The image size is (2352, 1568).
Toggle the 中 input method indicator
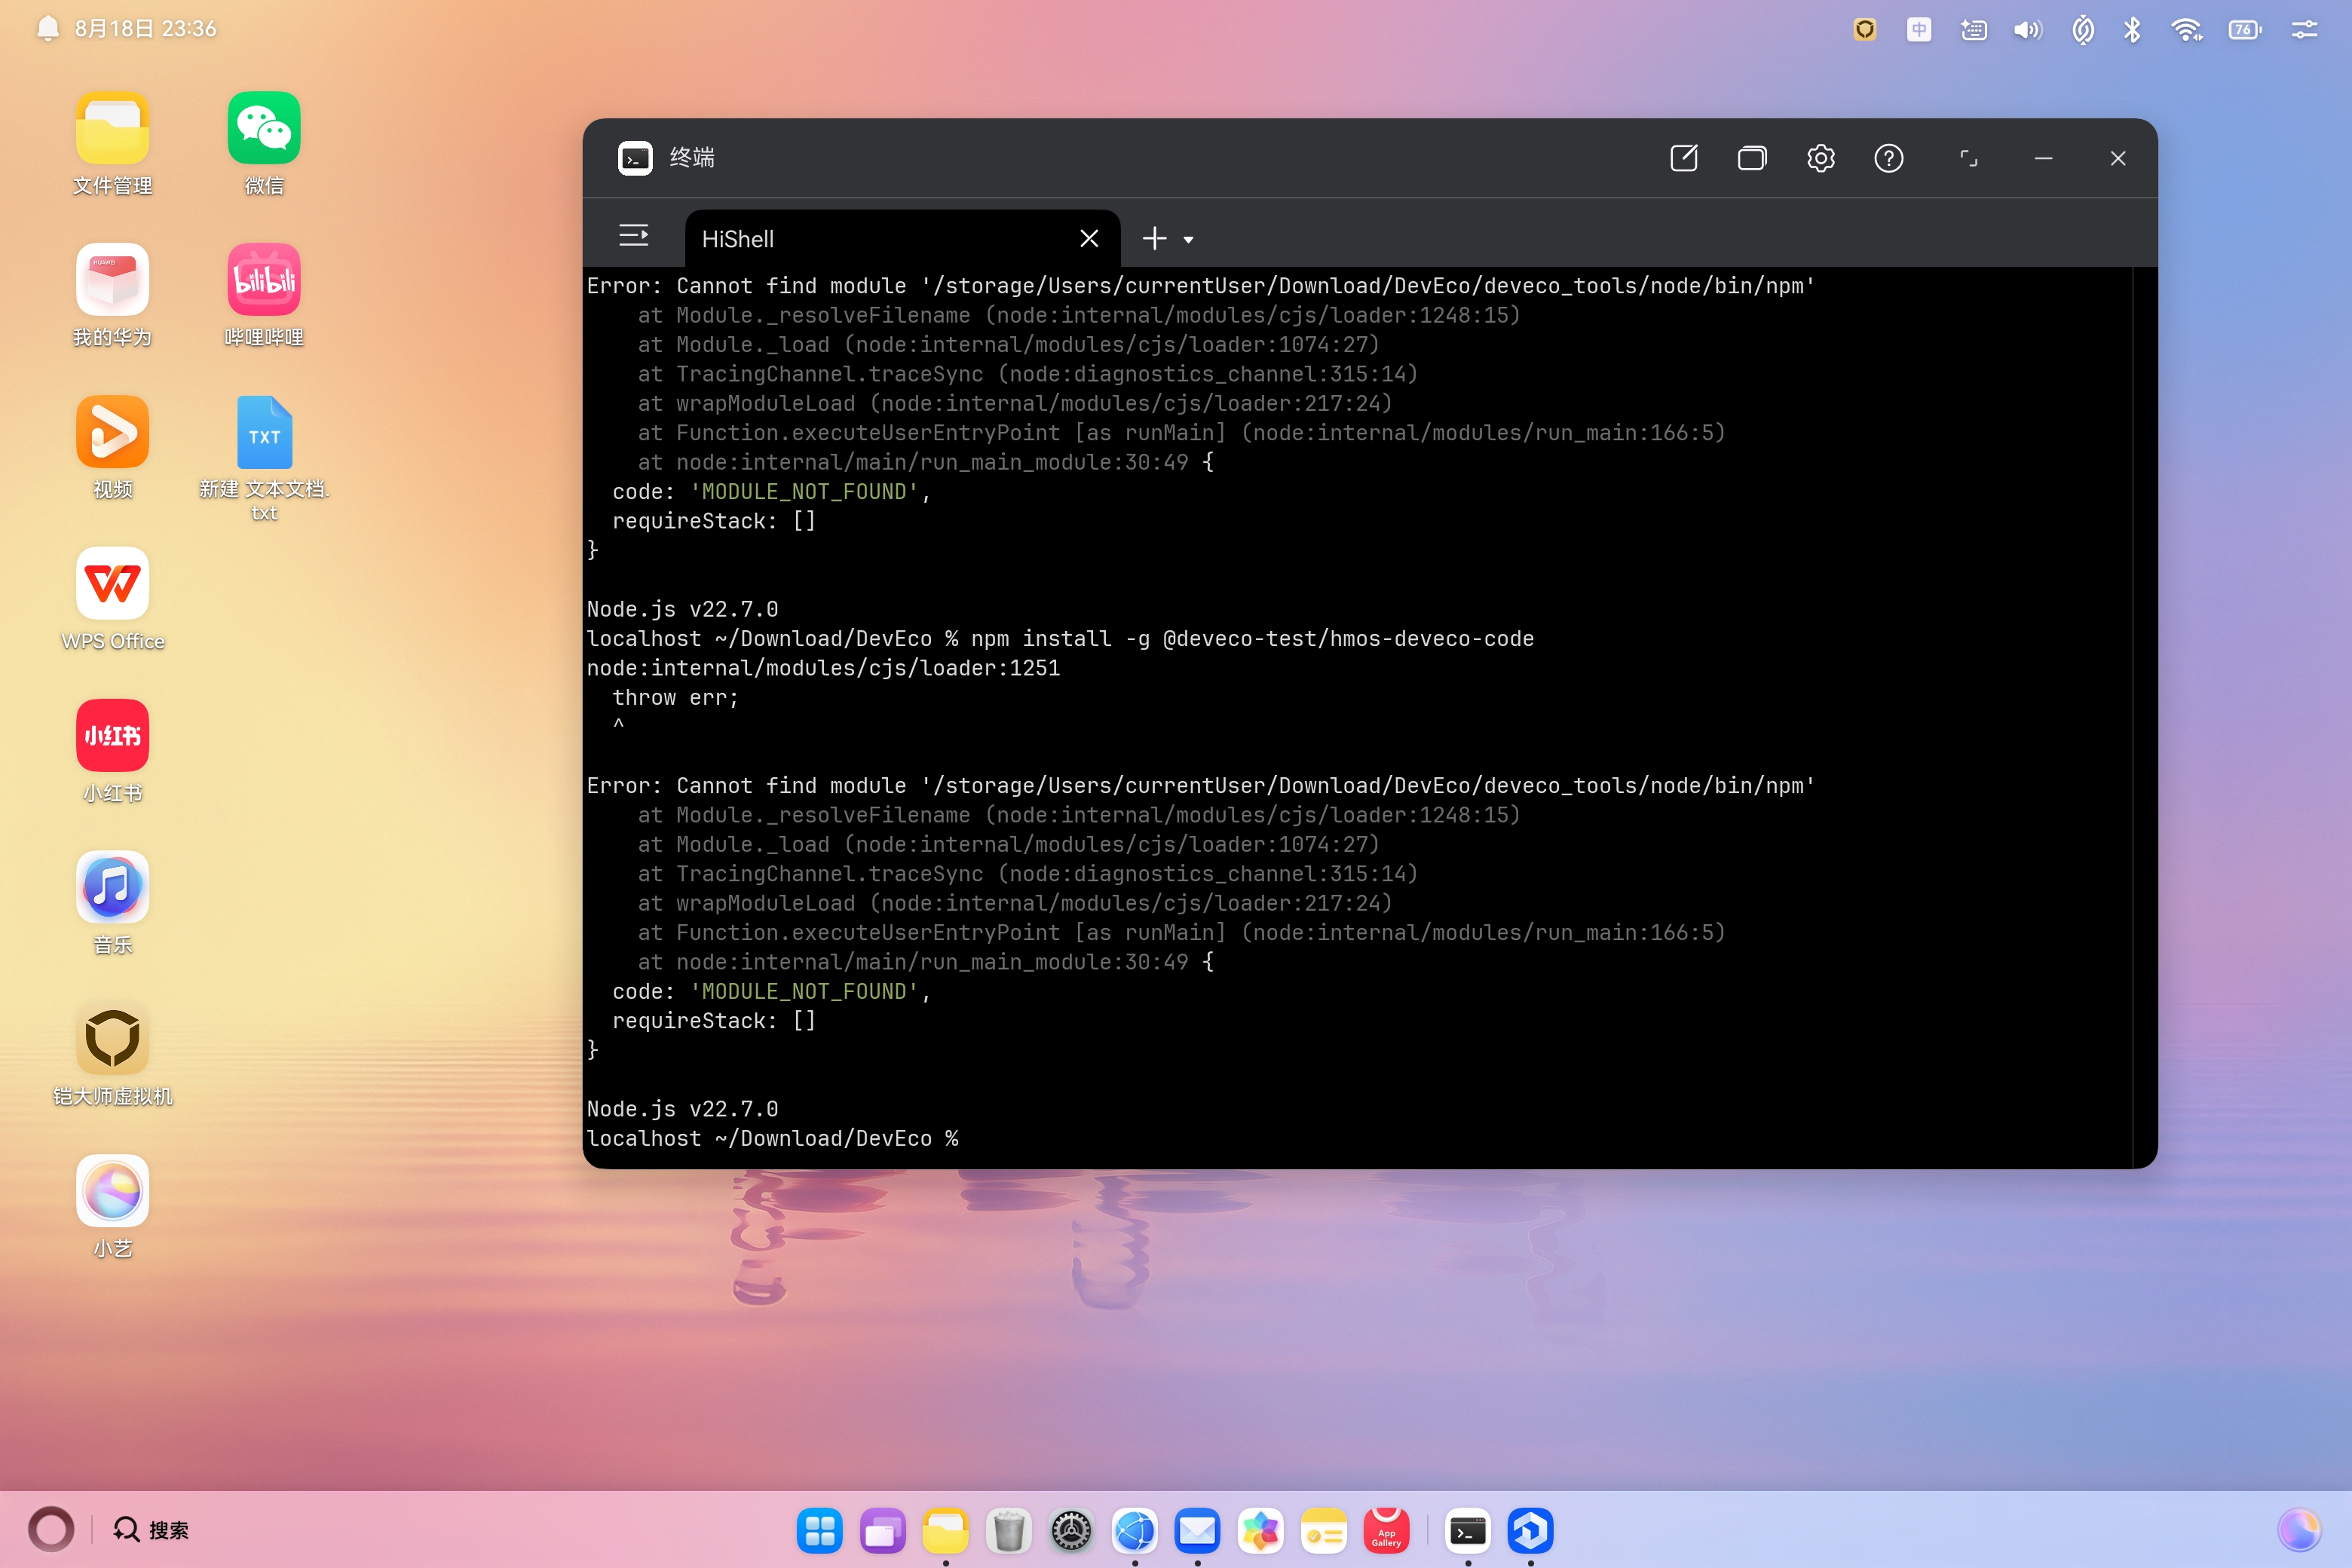1918,29
